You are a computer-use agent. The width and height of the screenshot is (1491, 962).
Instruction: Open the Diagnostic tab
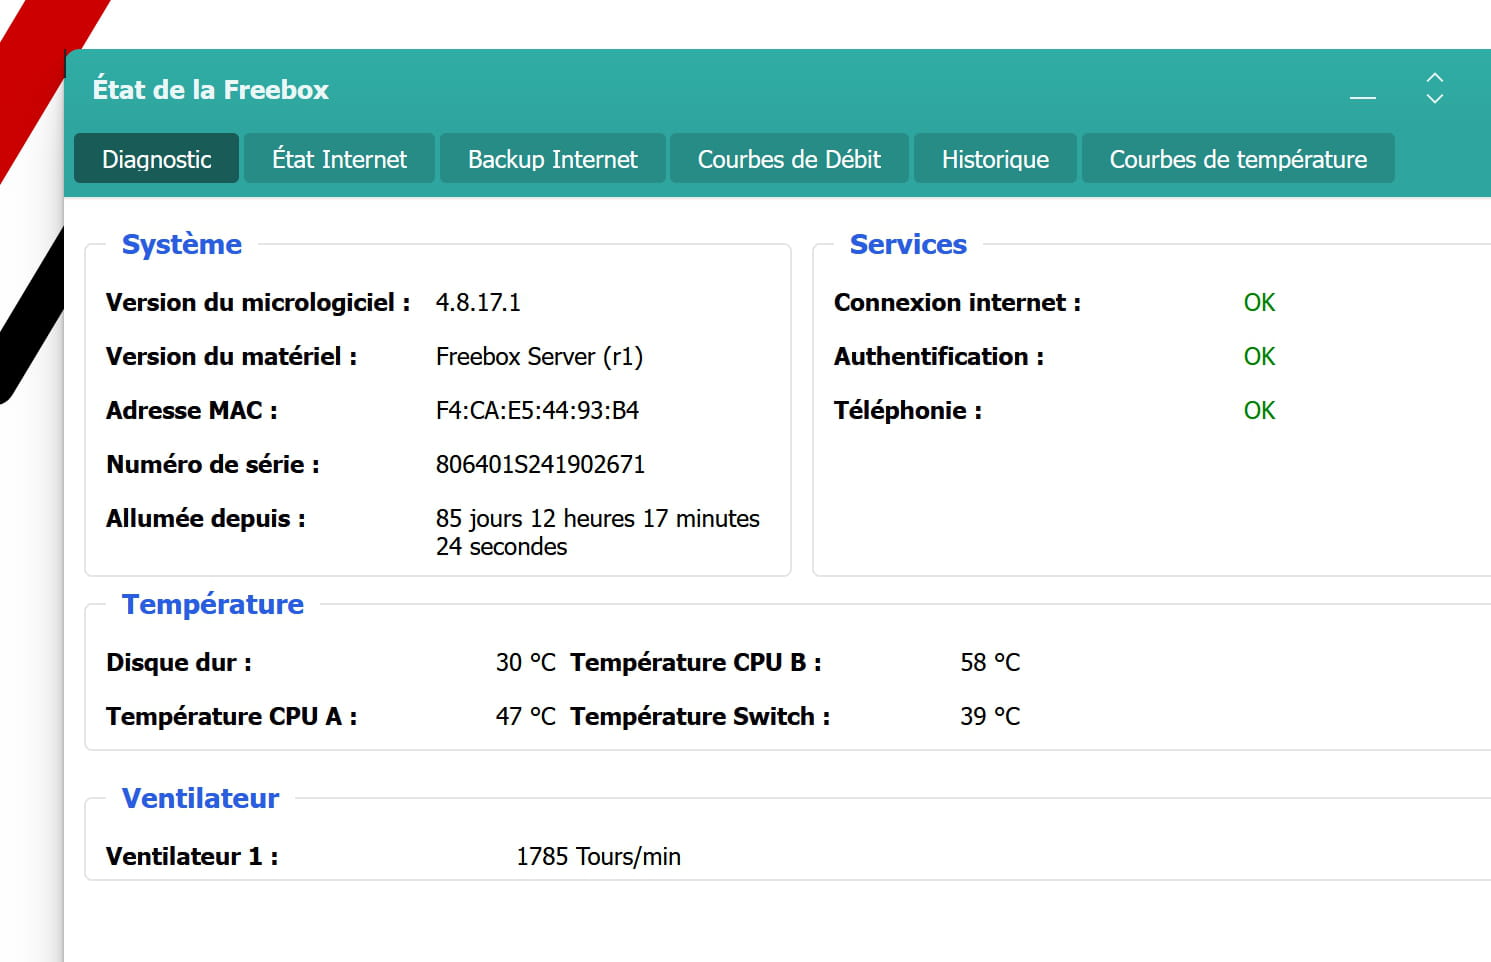pyautogui.click(x=157, y=159)
